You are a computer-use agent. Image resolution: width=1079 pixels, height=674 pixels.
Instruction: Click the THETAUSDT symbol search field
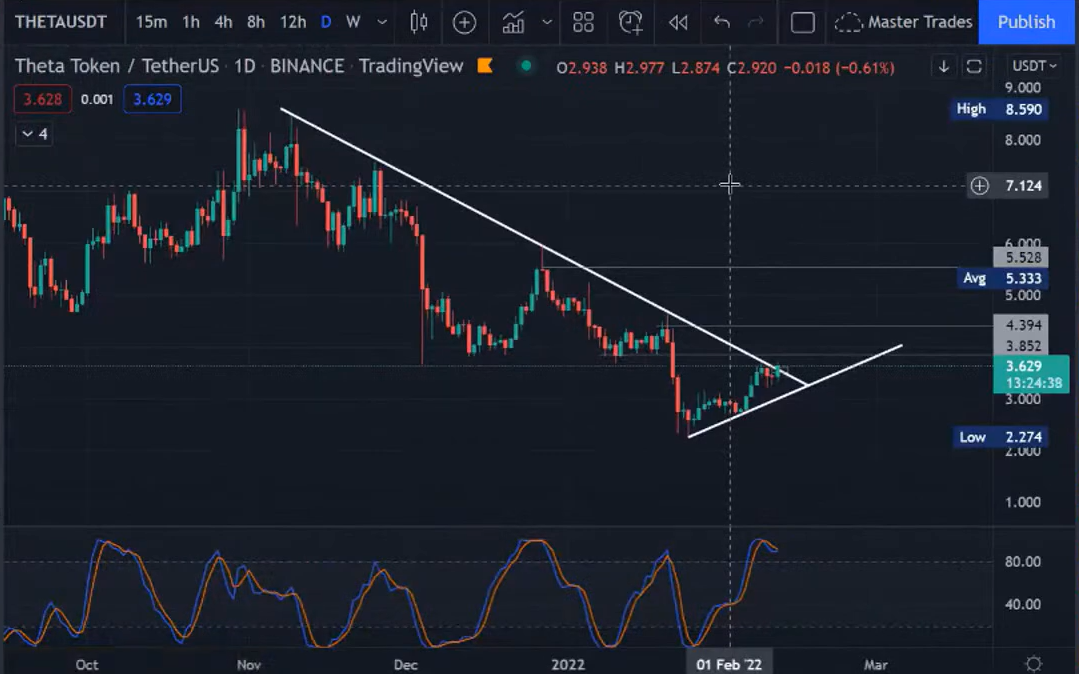click(x=61, y=22)
